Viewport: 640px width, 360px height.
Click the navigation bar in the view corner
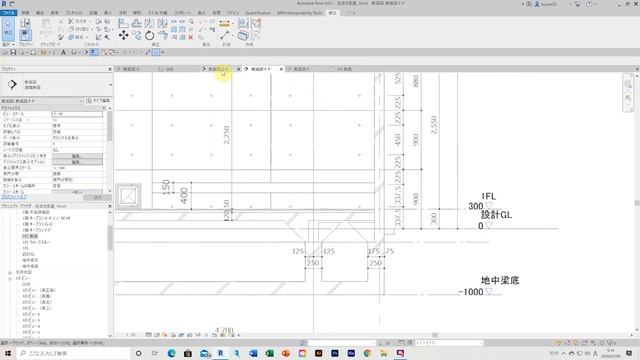[x=628, y=93]
